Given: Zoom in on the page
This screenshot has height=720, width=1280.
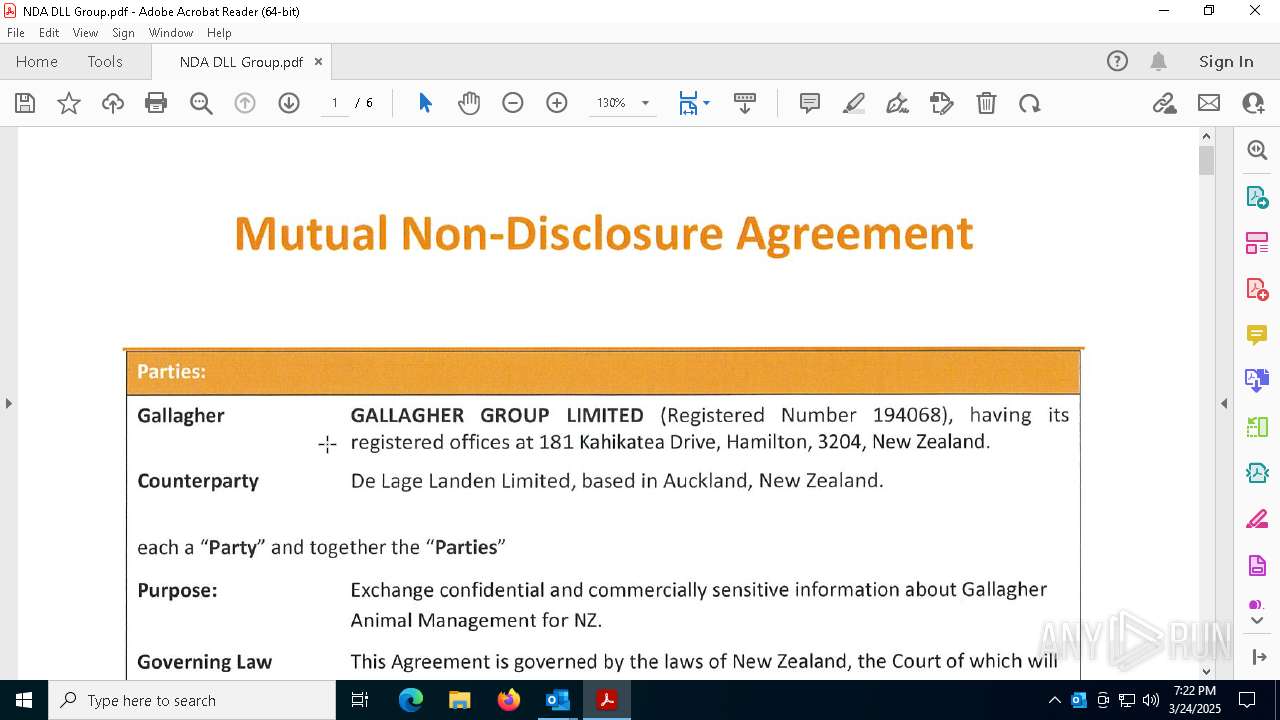Looking at the screenshot, I should pos(557,103).
